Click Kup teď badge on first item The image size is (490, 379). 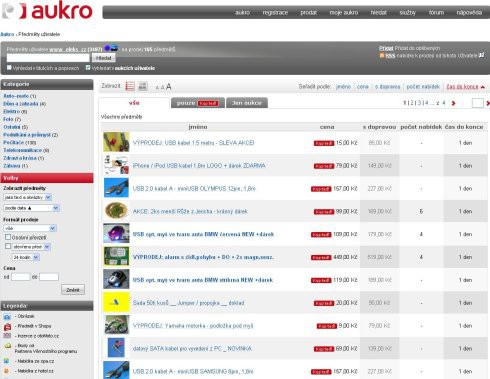324,143
